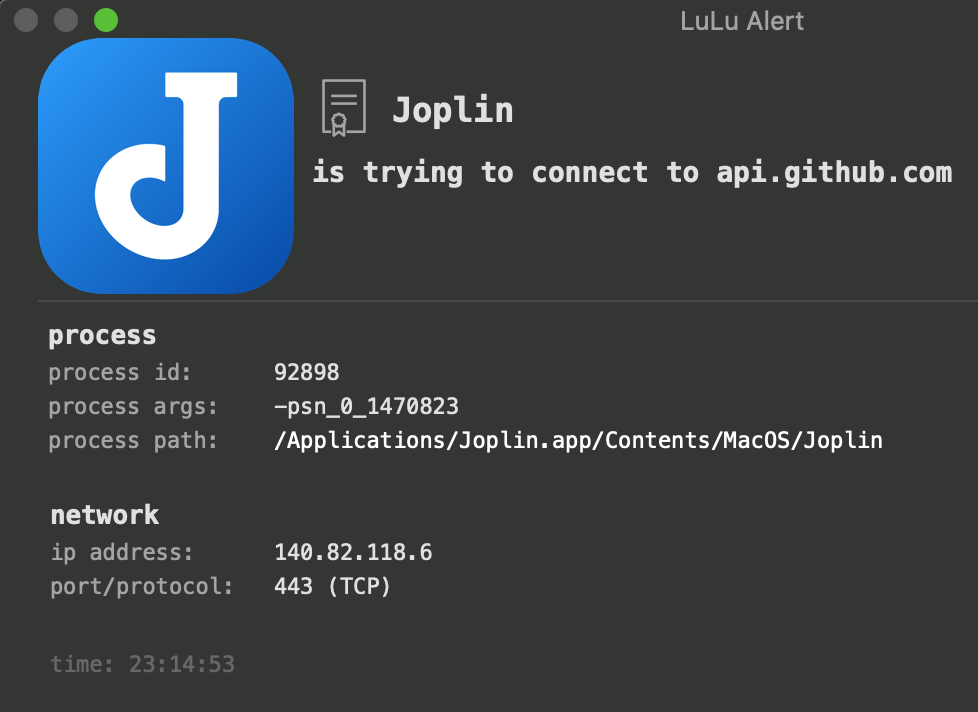
Task: Open the code-signing certificate details icon
Action: pos(342,105)
